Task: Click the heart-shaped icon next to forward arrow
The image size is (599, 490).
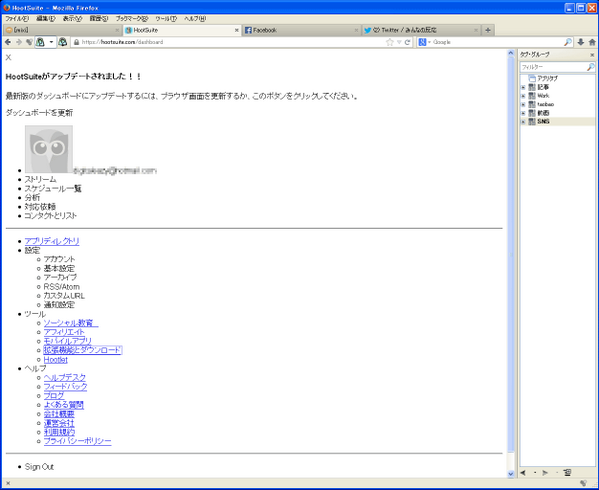Action: tap(29, 42)
